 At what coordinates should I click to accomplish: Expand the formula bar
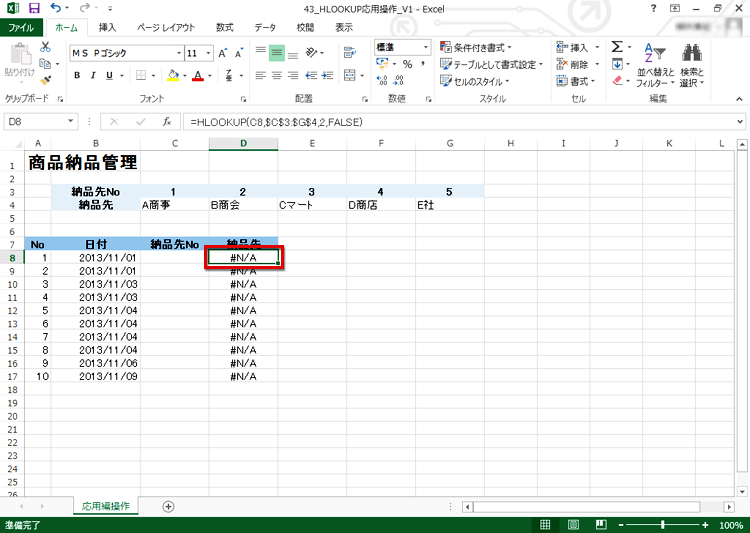click(740, 122)
